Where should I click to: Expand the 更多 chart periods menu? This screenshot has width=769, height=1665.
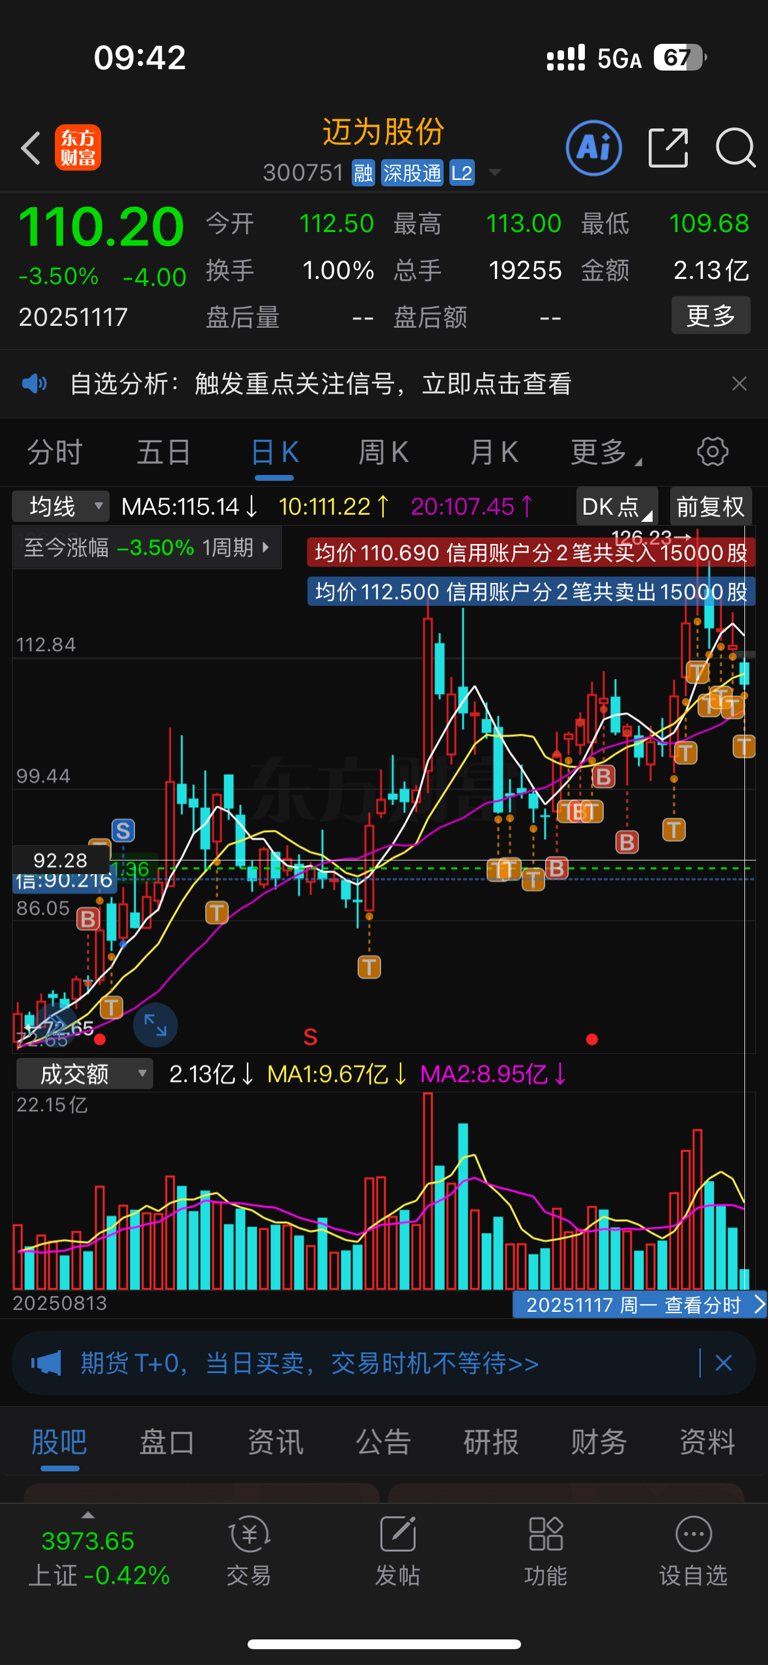606,452
